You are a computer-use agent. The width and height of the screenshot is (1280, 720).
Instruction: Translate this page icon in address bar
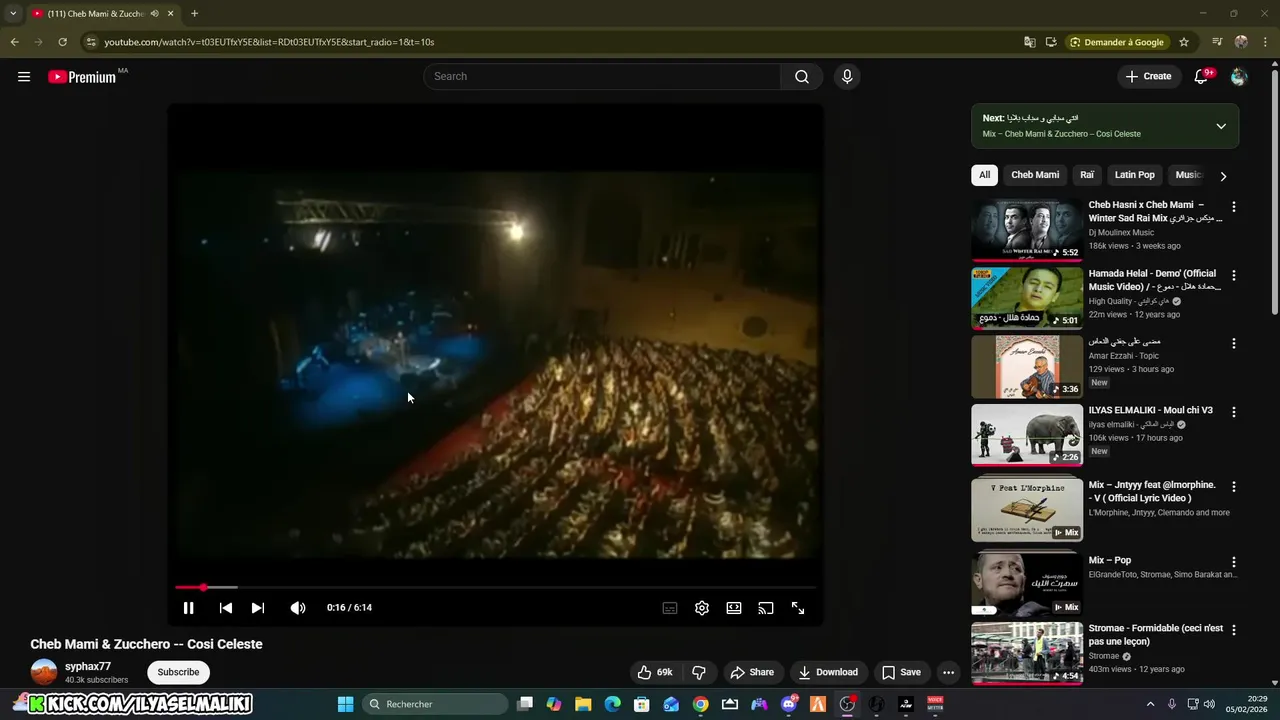tap(1030, 42)
